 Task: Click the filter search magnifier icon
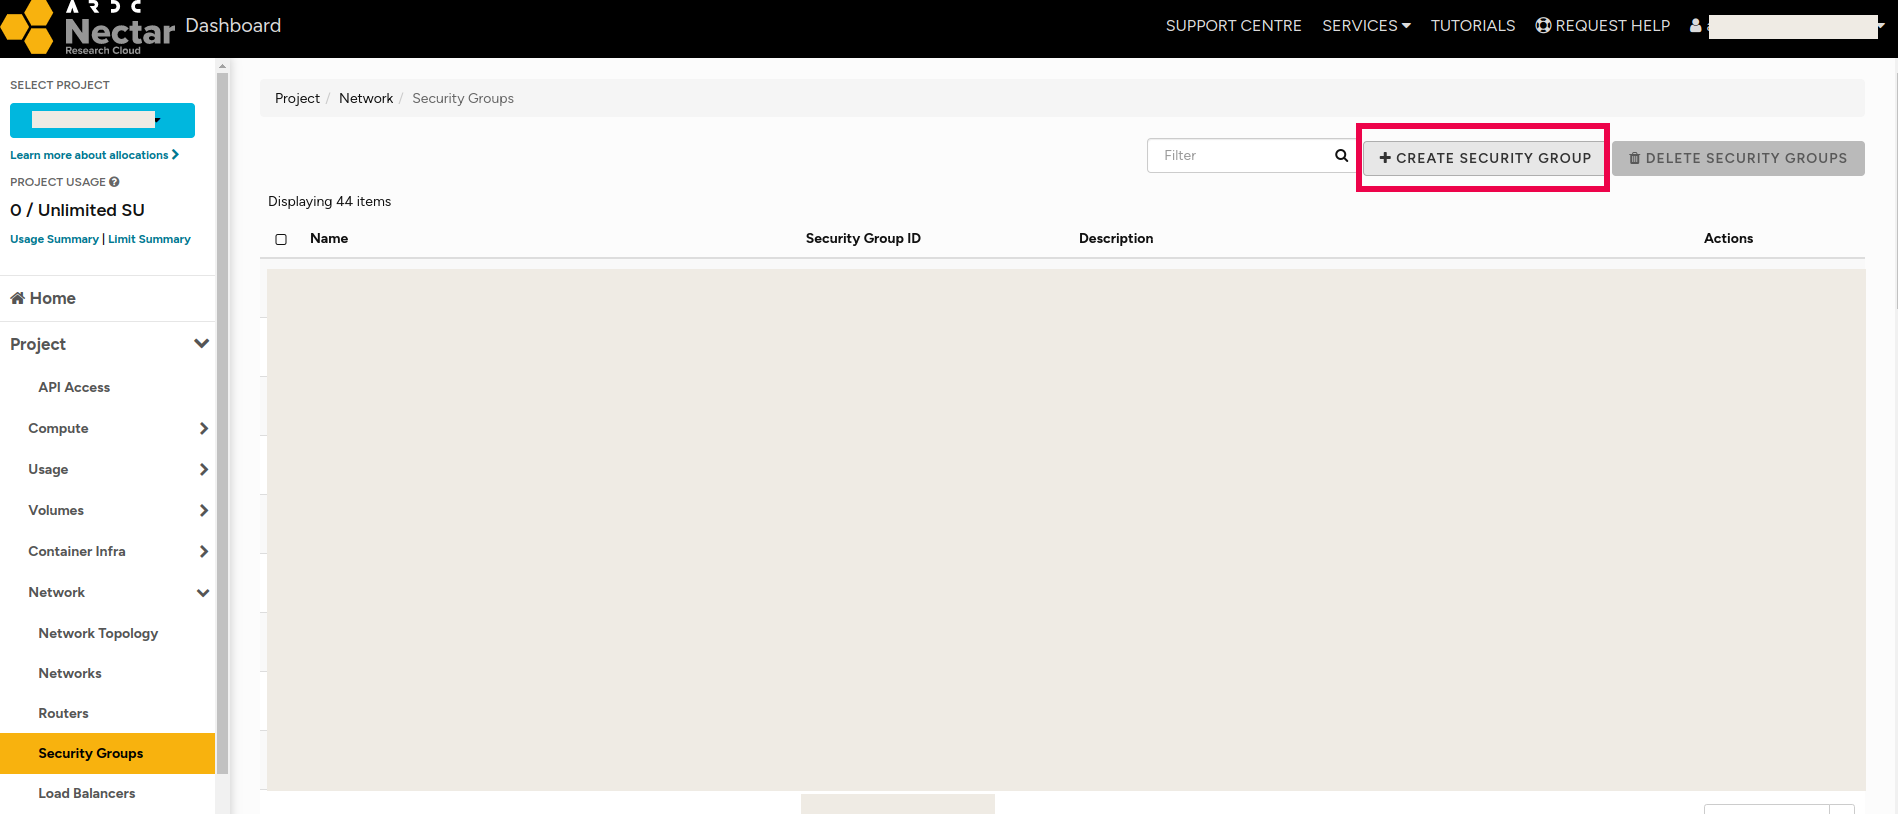1341,155
